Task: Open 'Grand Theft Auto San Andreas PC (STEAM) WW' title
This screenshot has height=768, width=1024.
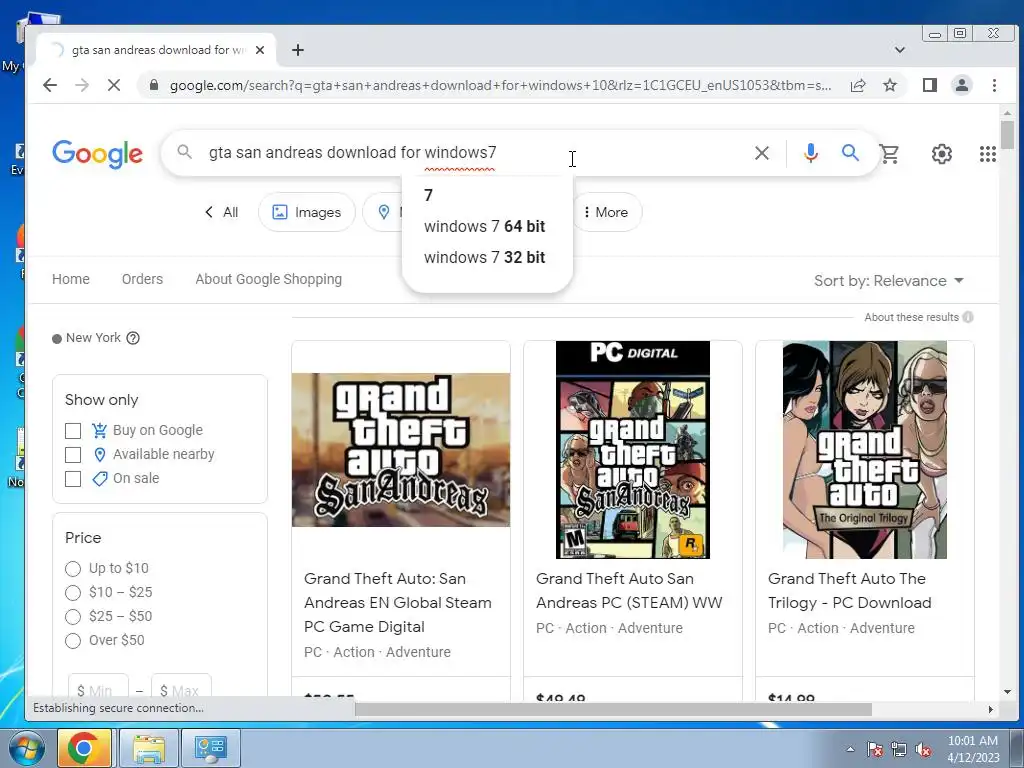Action: (629, 591)
